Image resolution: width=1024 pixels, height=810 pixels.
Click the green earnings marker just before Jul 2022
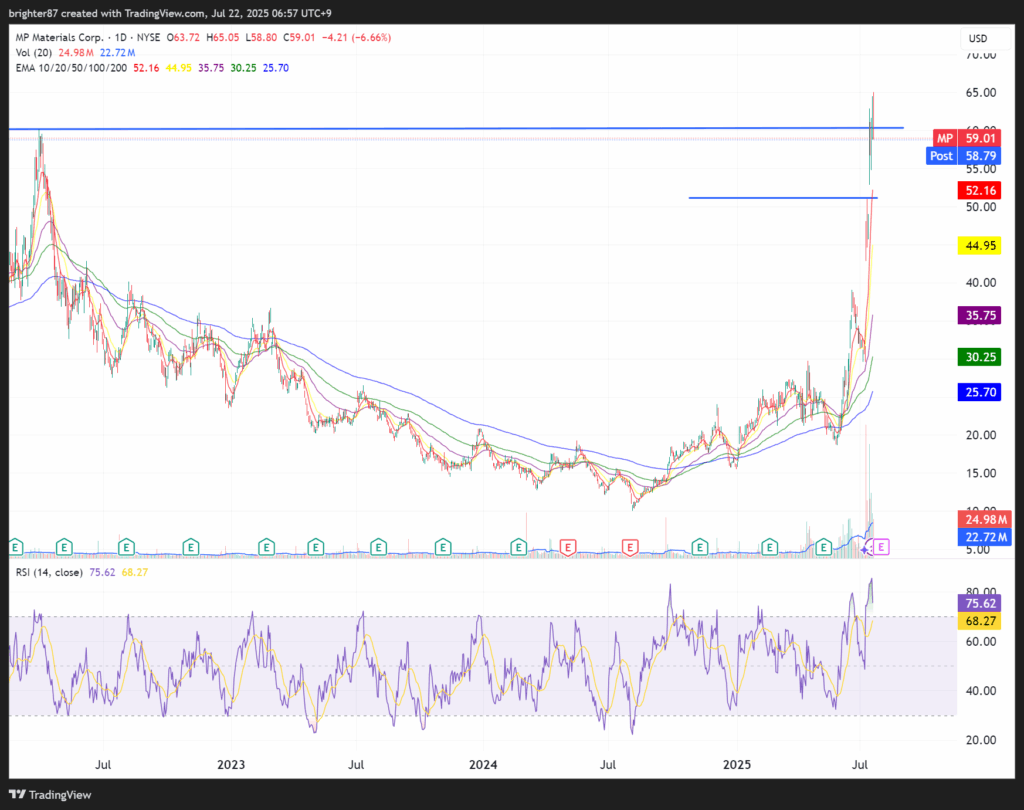(x=64, y=547)
